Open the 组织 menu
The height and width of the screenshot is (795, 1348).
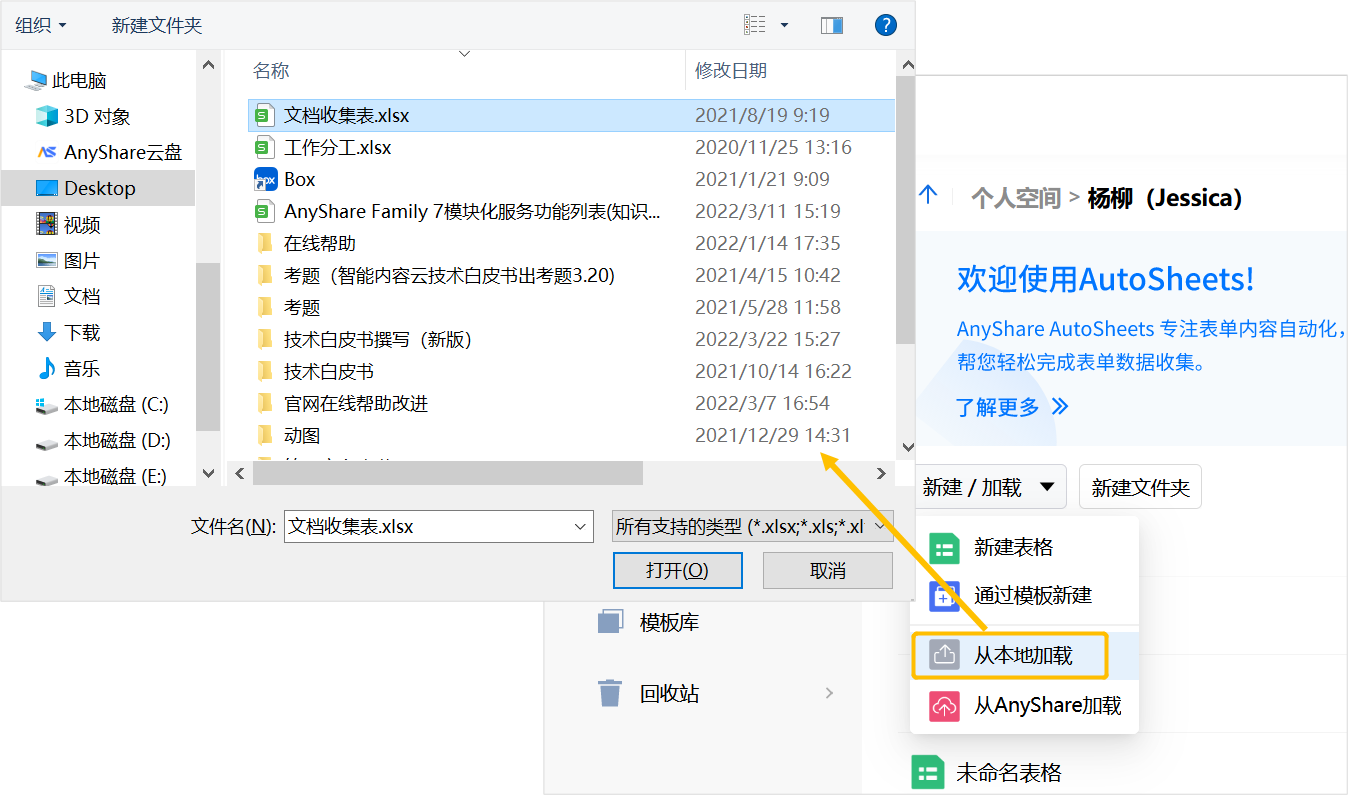click(x=41, y=25)
